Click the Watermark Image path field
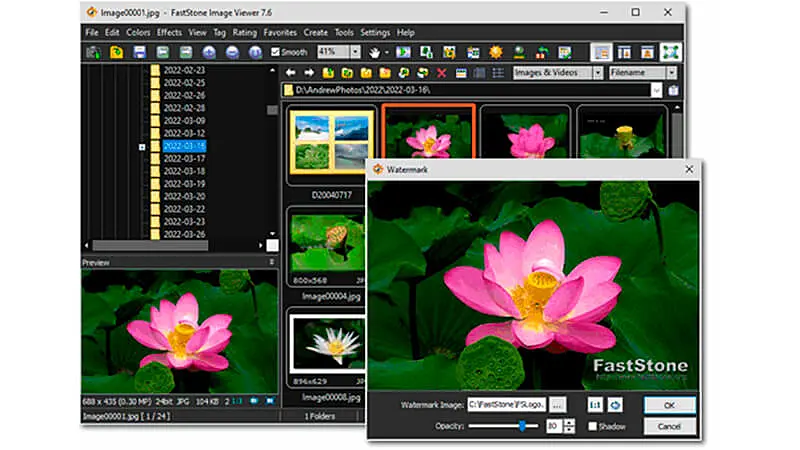Viewport: 800px width, 450px height. pyautogui.click(x=507, y=405)
